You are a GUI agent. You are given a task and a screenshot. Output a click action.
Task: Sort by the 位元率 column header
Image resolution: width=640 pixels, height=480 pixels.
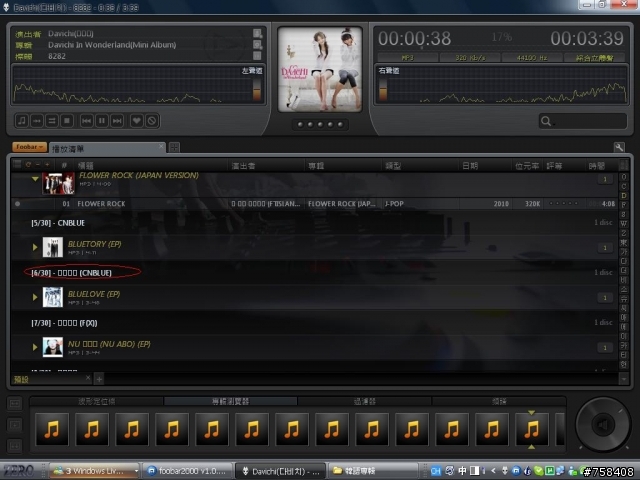coord(527,166)
